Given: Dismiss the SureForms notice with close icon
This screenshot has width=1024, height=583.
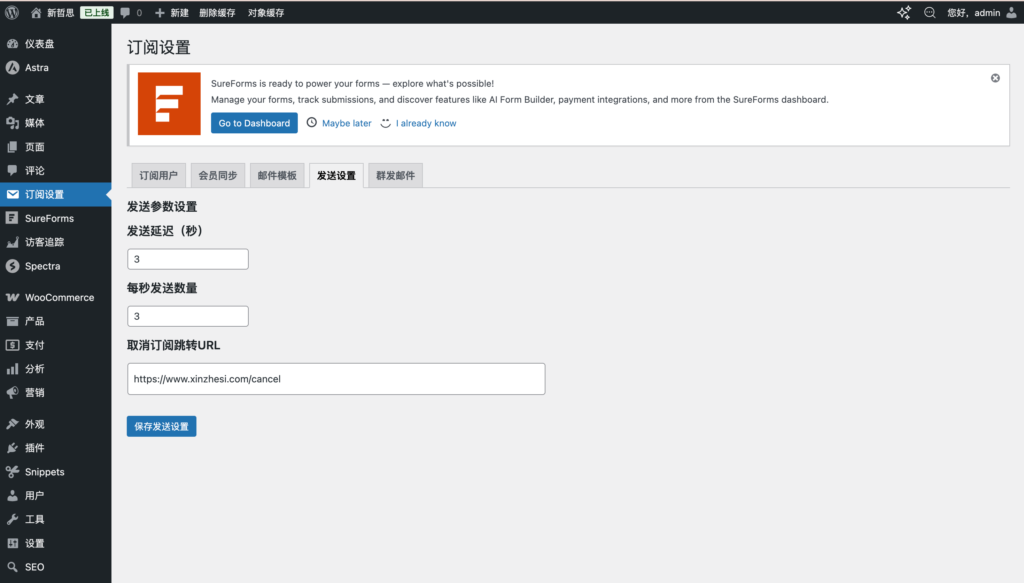Looking at the screenshot, I should [995, 78].
